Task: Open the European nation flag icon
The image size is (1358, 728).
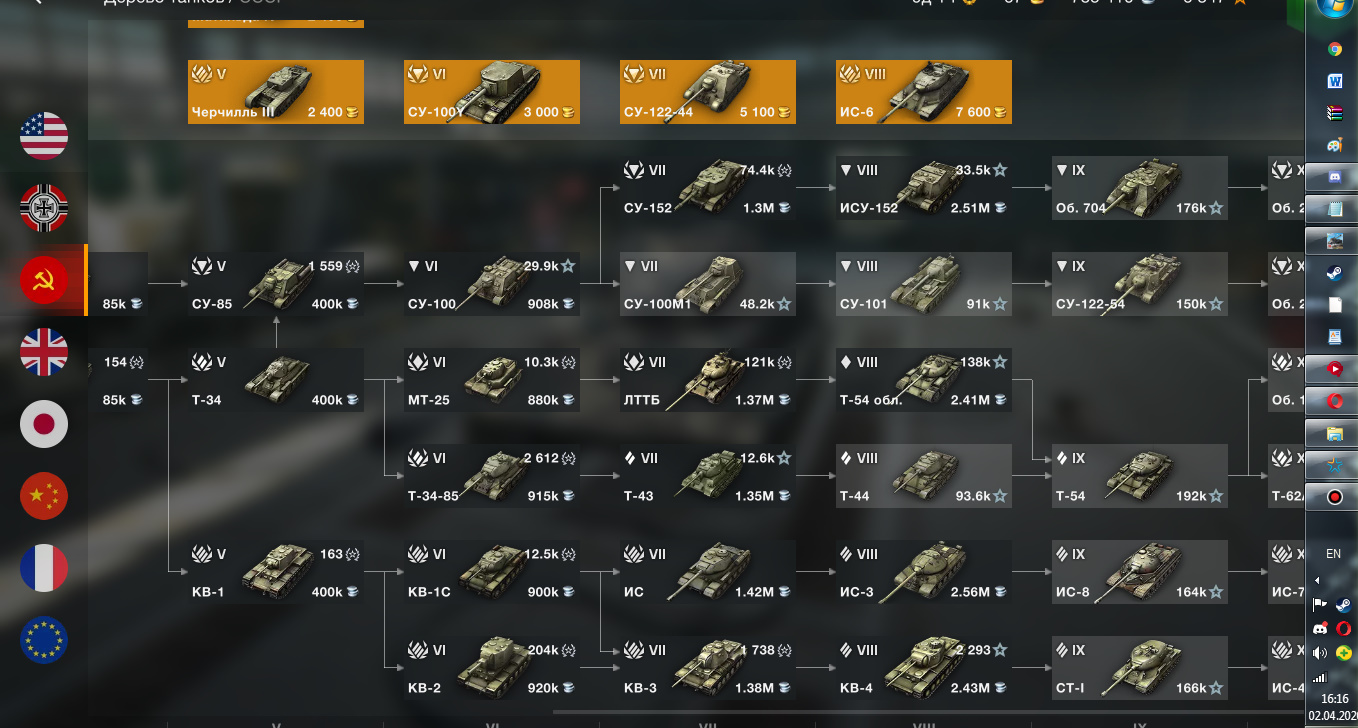Action: [x=44, y=640]
